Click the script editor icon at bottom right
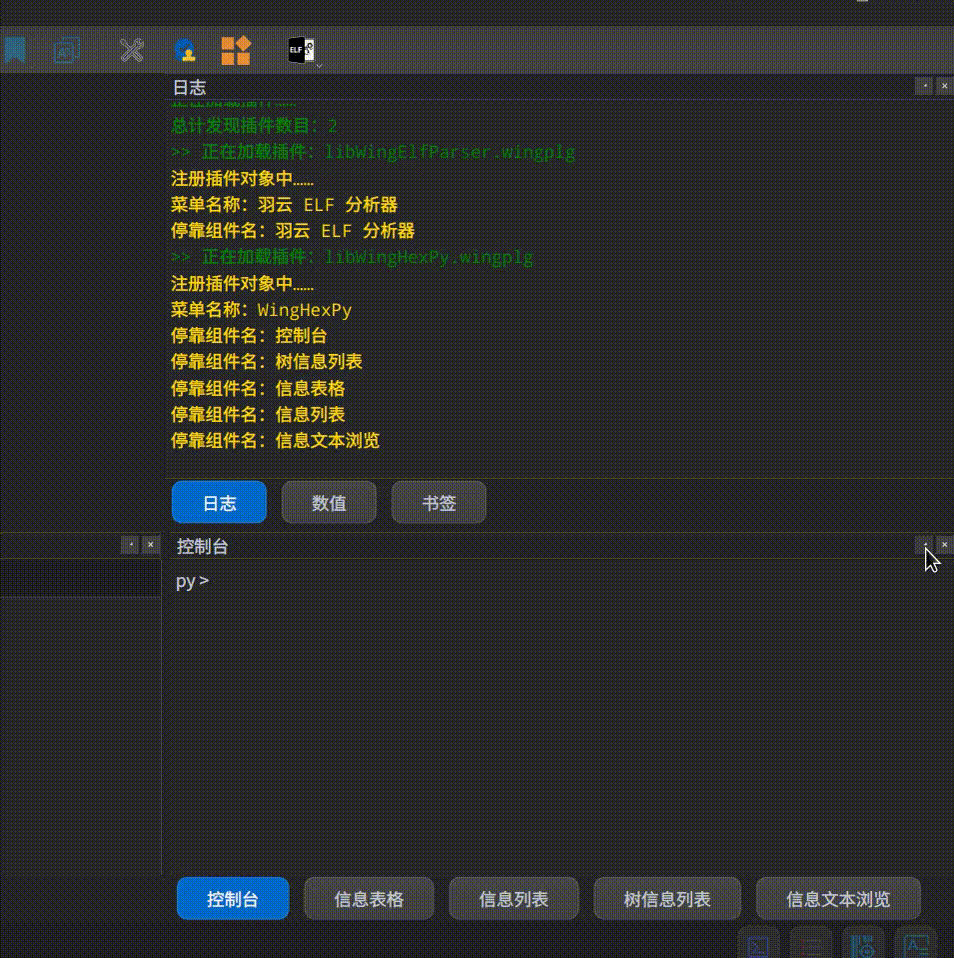954x958 pixels. click(x=758, y=945)
